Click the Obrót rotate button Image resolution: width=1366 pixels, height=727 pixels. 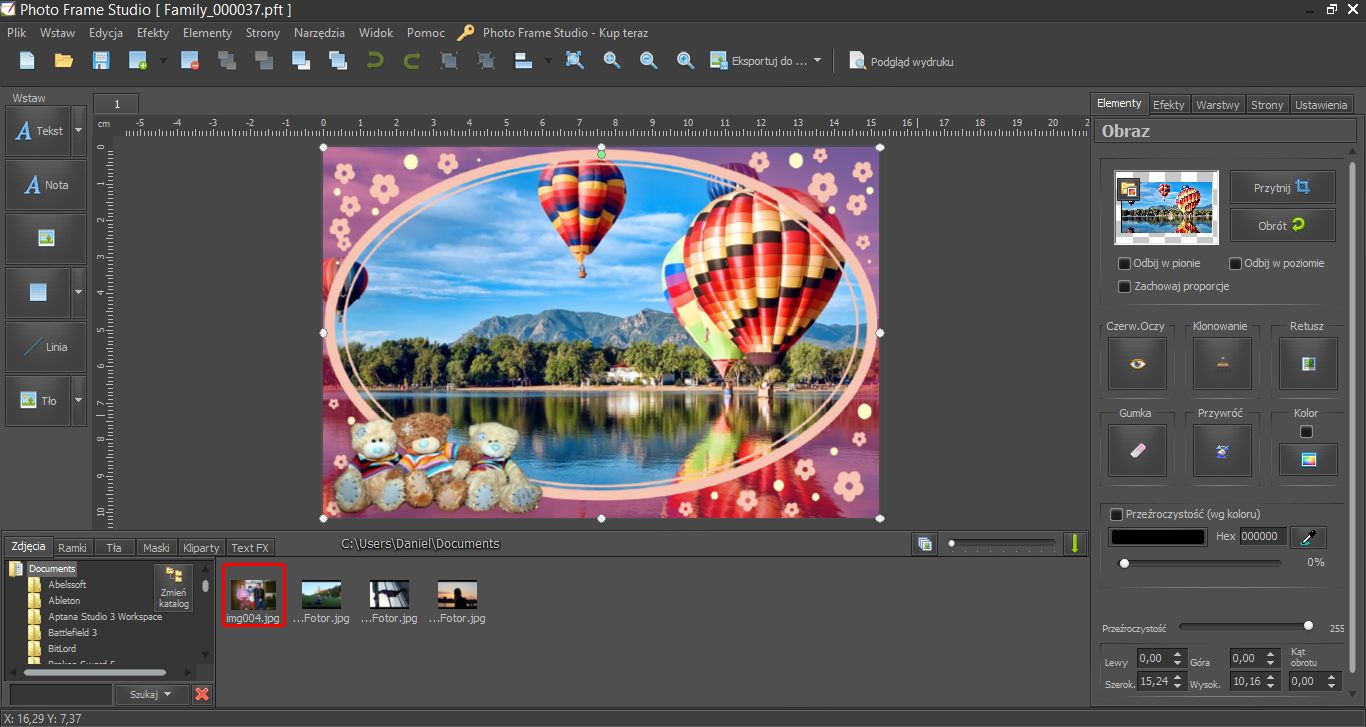tap(1282, 225)
